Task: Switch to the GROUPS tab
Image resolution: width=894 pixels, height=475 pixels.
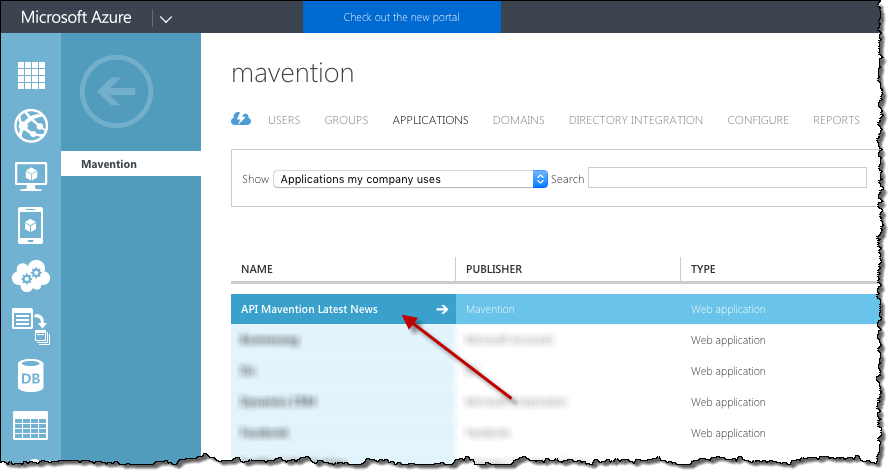Action: (x=346, y=120)
